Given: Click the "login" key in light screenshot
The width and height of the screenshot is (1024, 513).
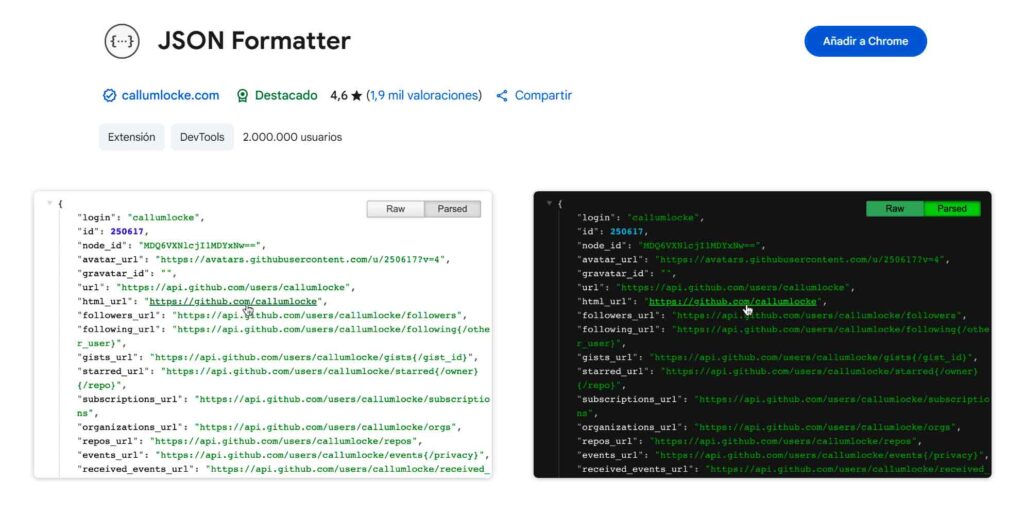Looking at the screenshot, I should pyautogui.click(x=97, y=217).
